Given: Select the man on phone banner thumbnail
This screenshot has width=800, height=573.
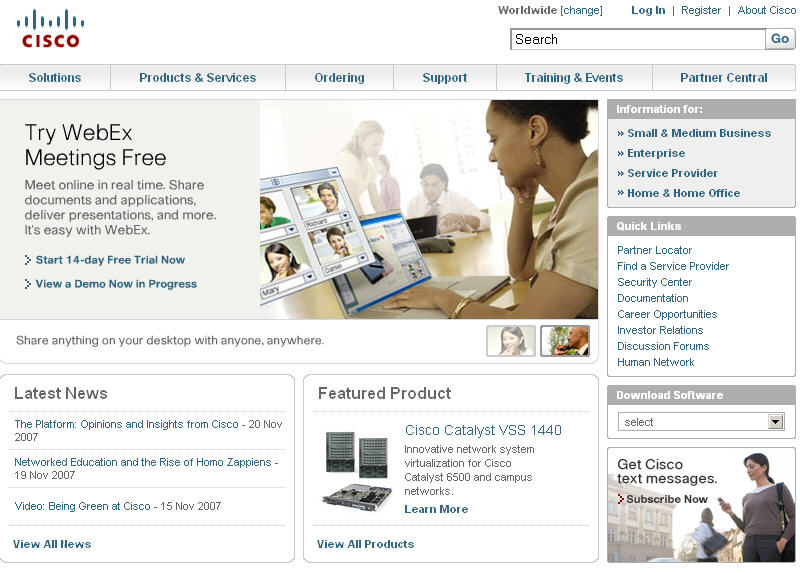Looking at the screenshot, I should (x=565, y=340).
